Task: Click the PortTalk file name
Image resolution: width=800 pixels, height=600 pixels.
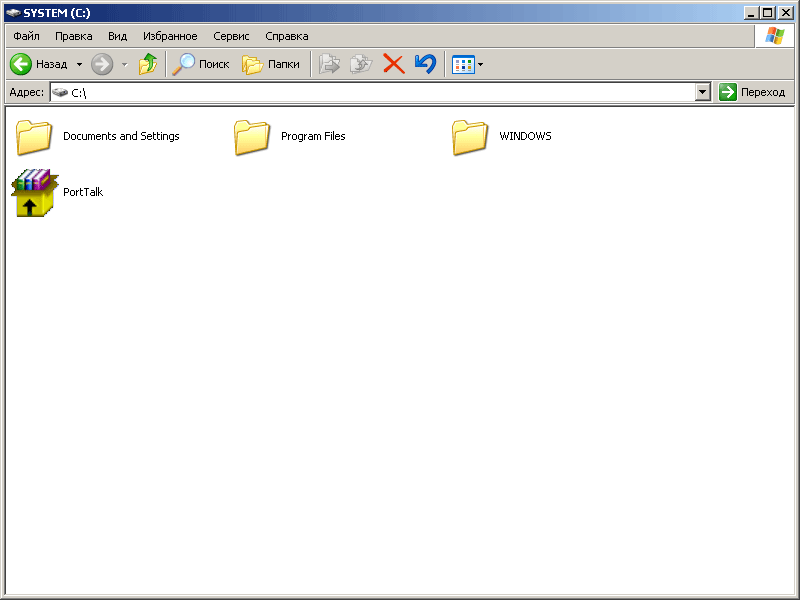Action: coord(83,192)
